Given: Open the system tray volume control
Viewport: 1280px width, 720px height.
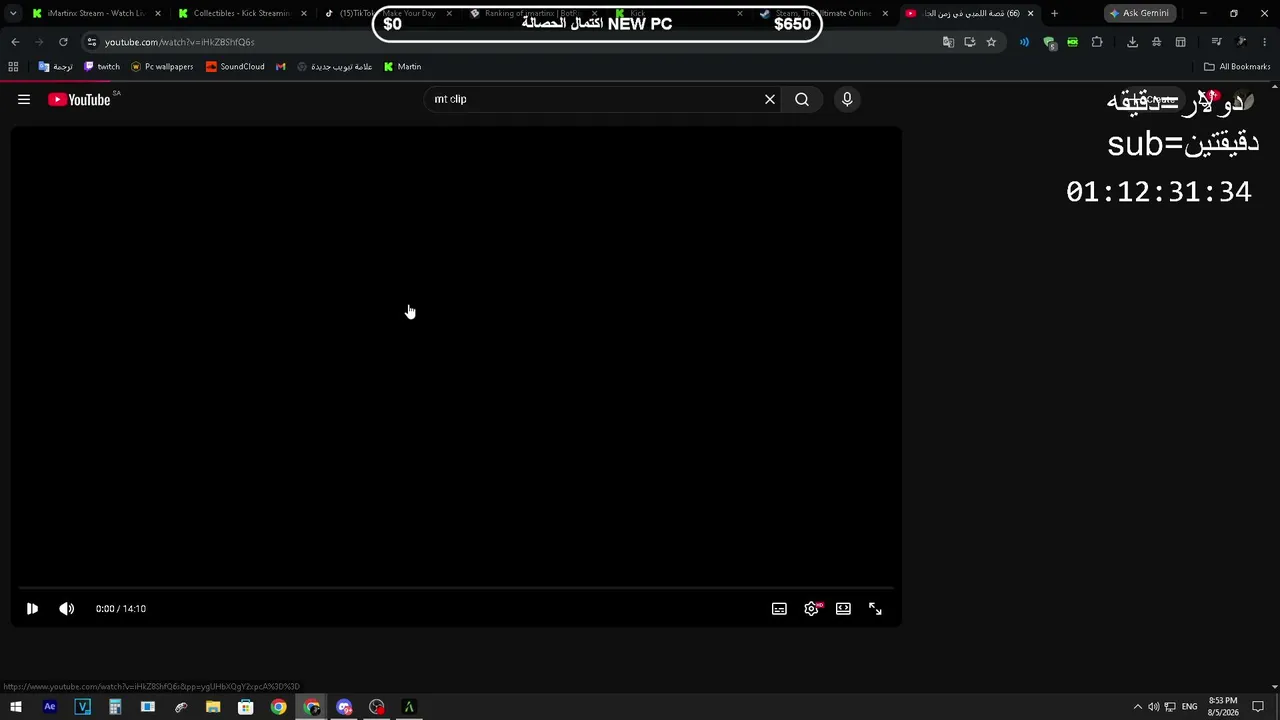Looking at the screenshot, I should point(1153,707).
